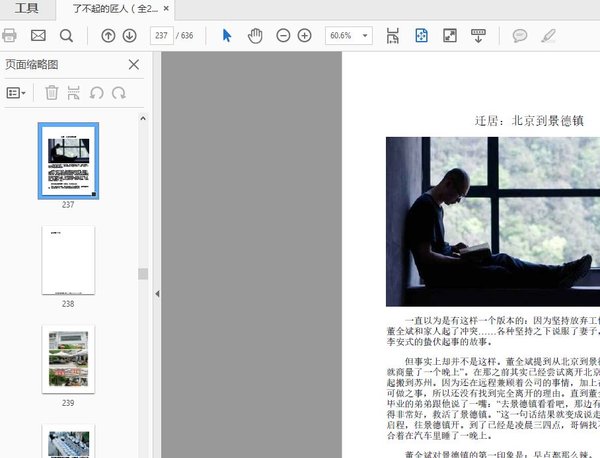Close the 了不起的匠人 document tab
Viewport: 600px width, 458px height.
[x=166, y=8]
